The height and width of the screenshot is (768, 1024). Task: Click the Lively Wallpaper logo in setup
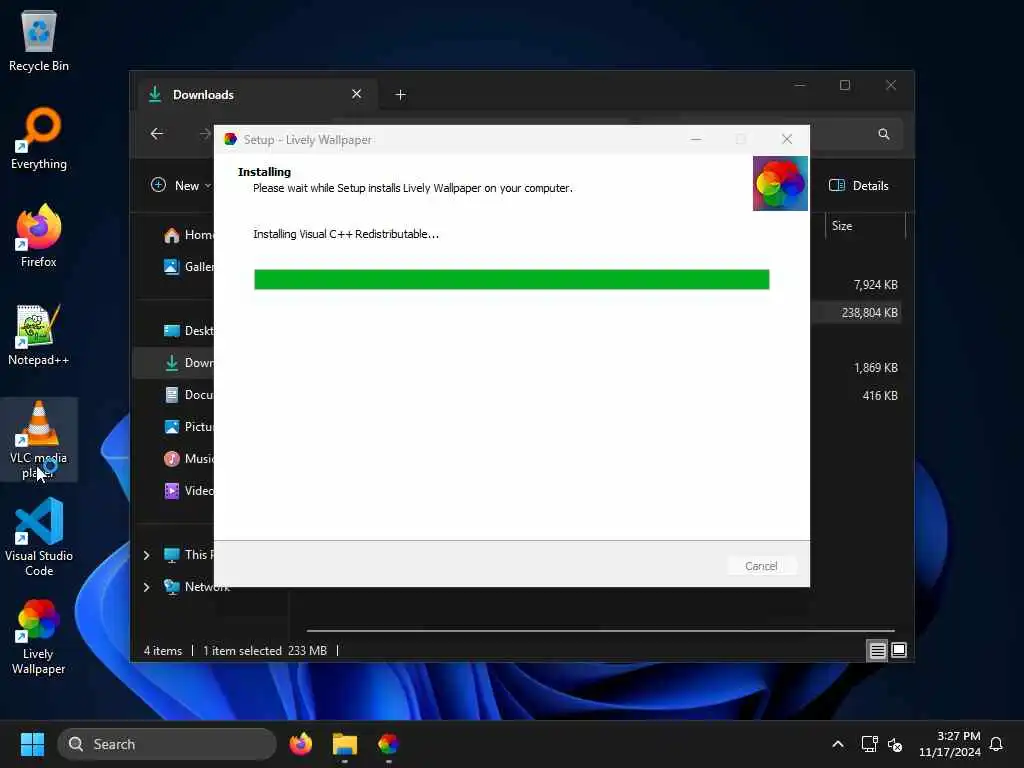[780, 184]
